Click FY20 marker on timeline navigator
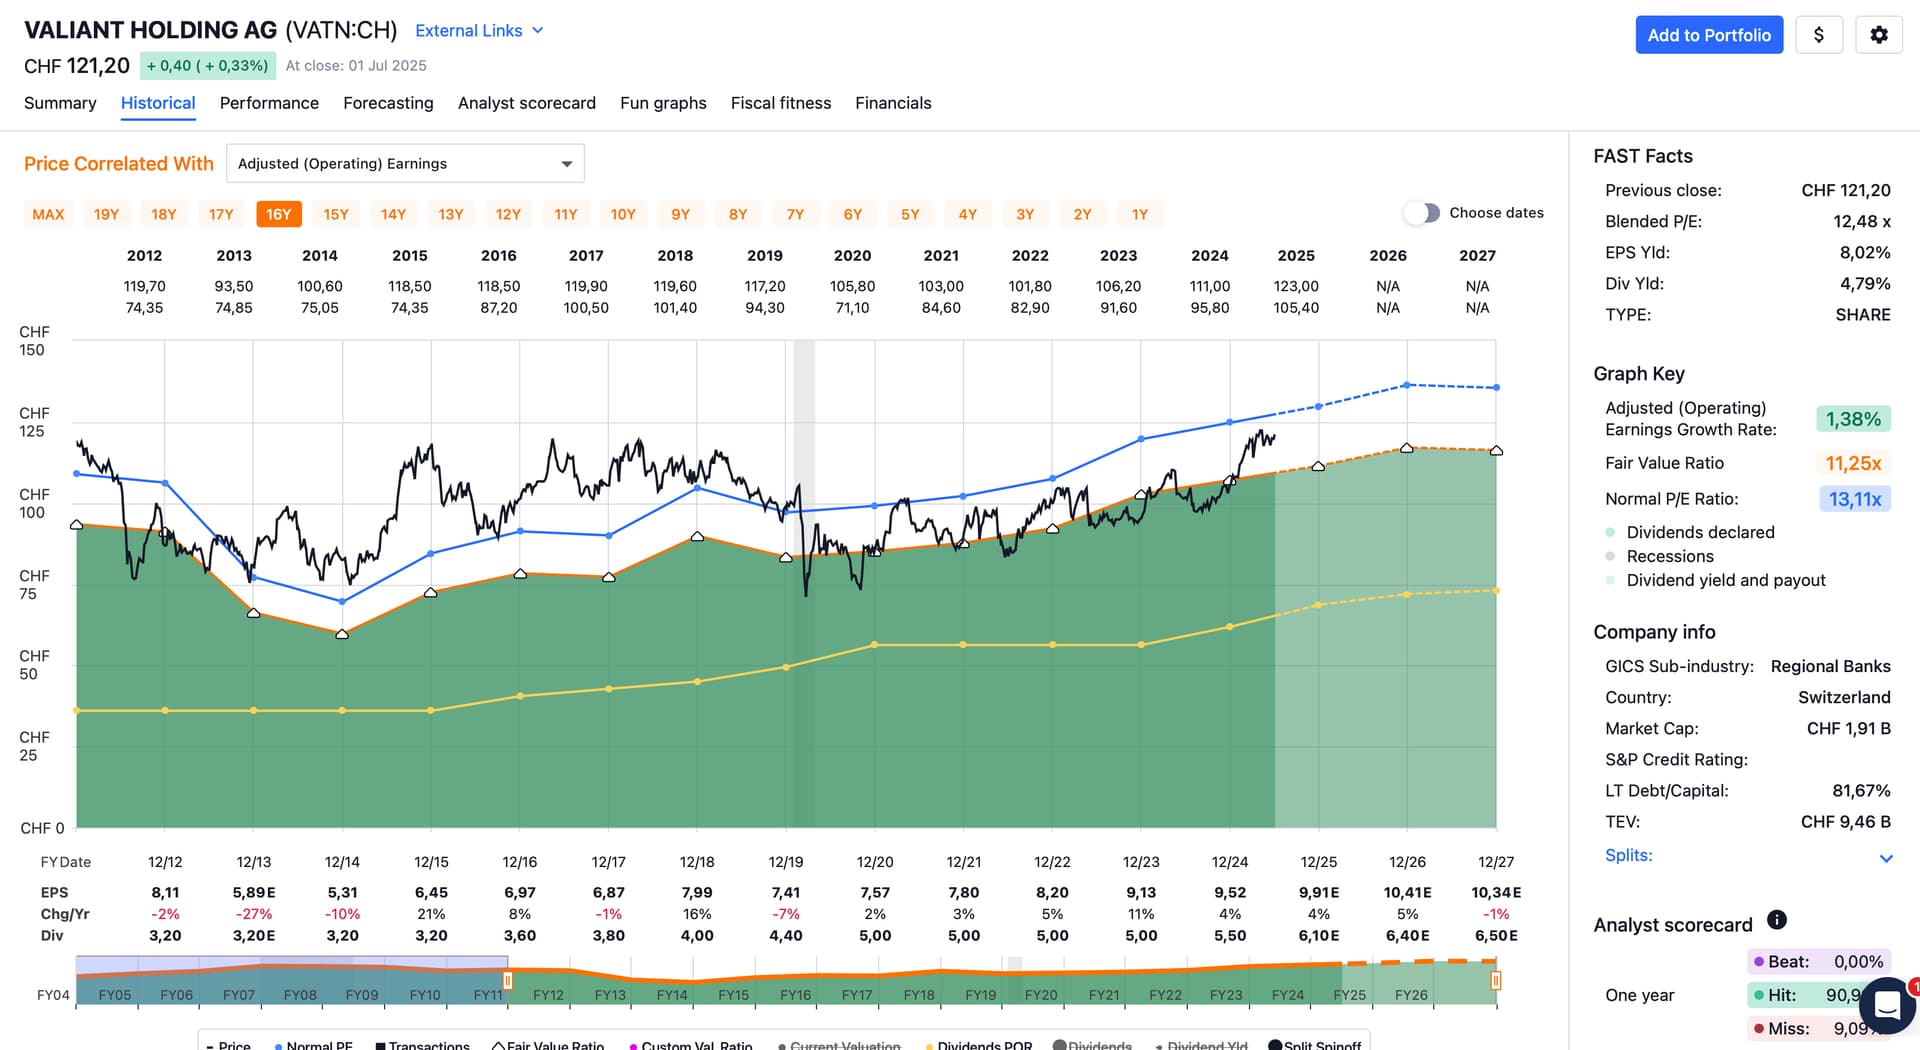 click(1040, 995)
